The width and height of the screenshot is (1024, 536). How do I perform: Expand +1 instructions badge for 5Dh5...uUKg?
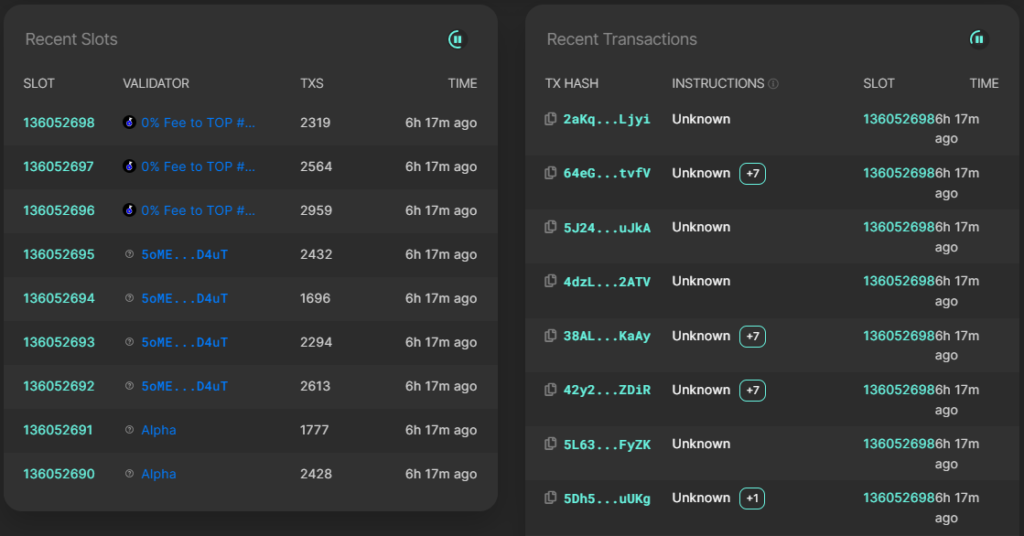pos(752,498)
